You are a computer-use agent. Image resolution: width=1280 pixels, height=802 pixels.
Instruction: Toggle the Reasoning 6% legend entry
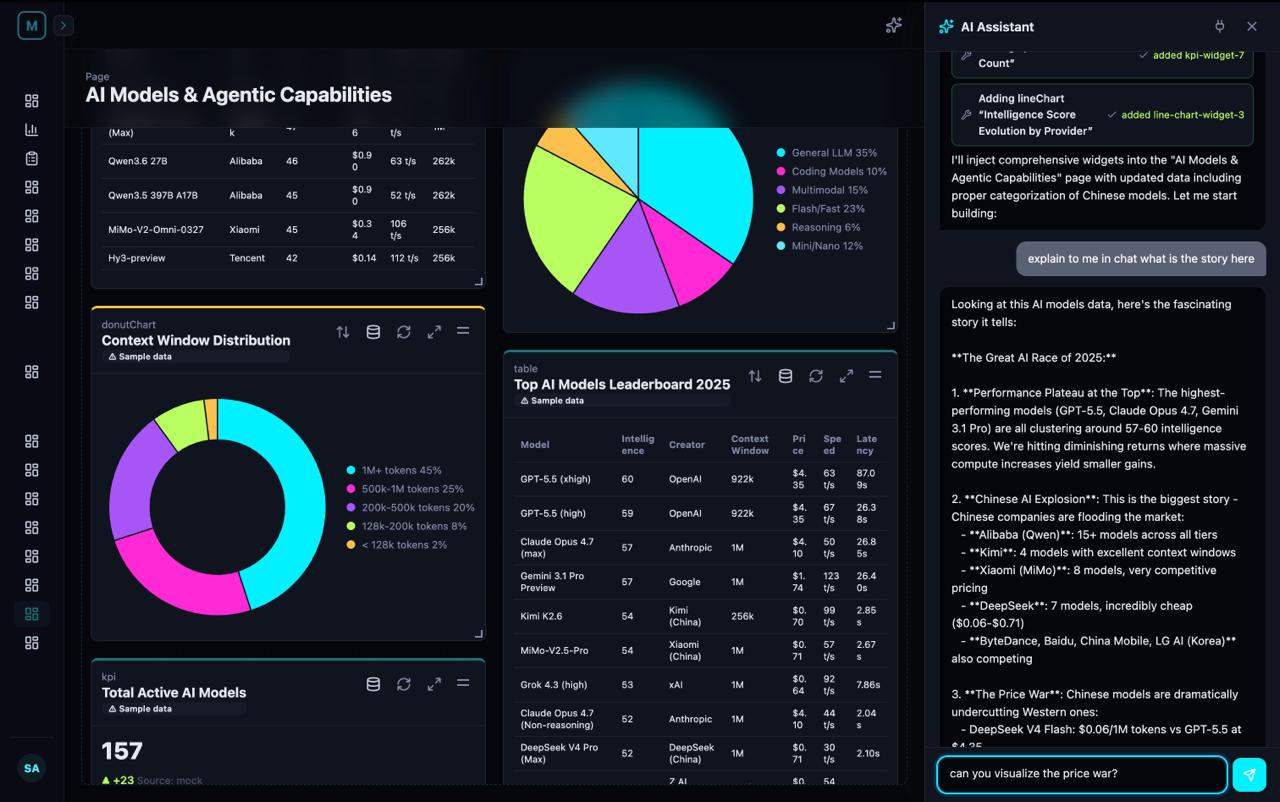tap(818, 227)
